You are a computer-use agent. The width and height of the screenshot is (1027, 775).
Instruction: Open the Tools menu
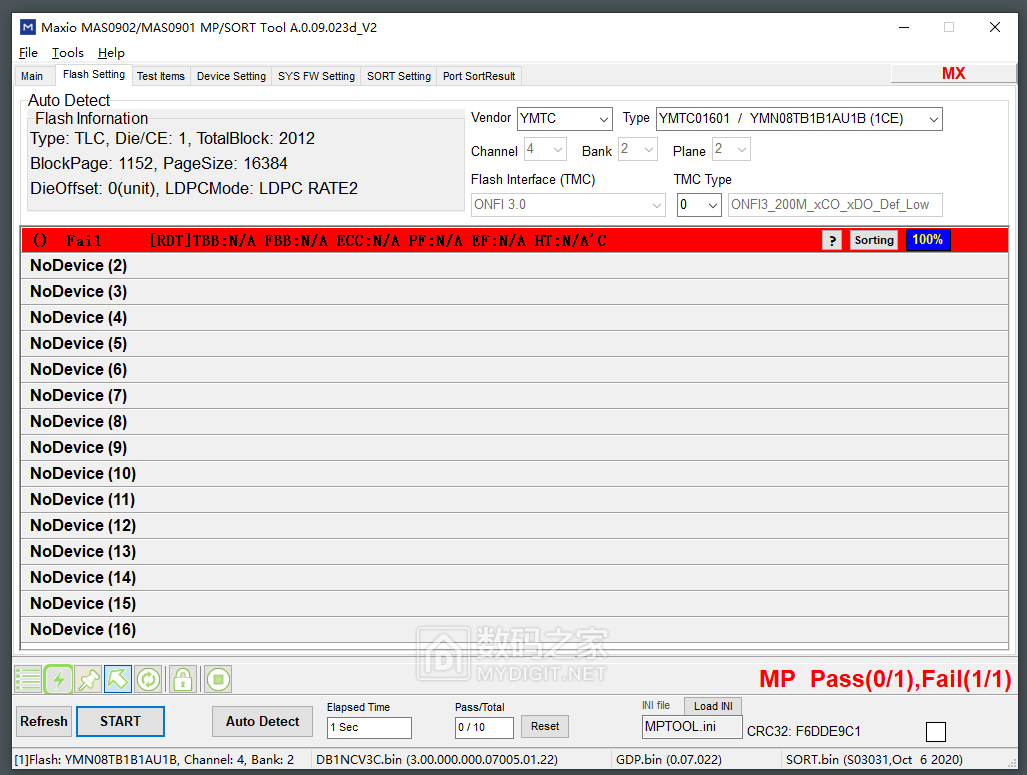(x=67, y=53)
